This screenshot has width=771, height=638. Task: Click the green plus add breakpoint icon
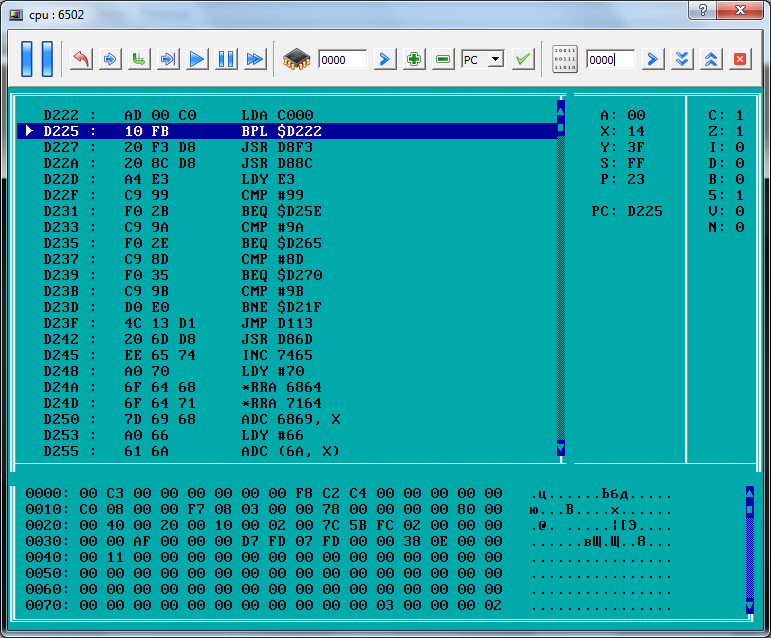pos(414,59)
